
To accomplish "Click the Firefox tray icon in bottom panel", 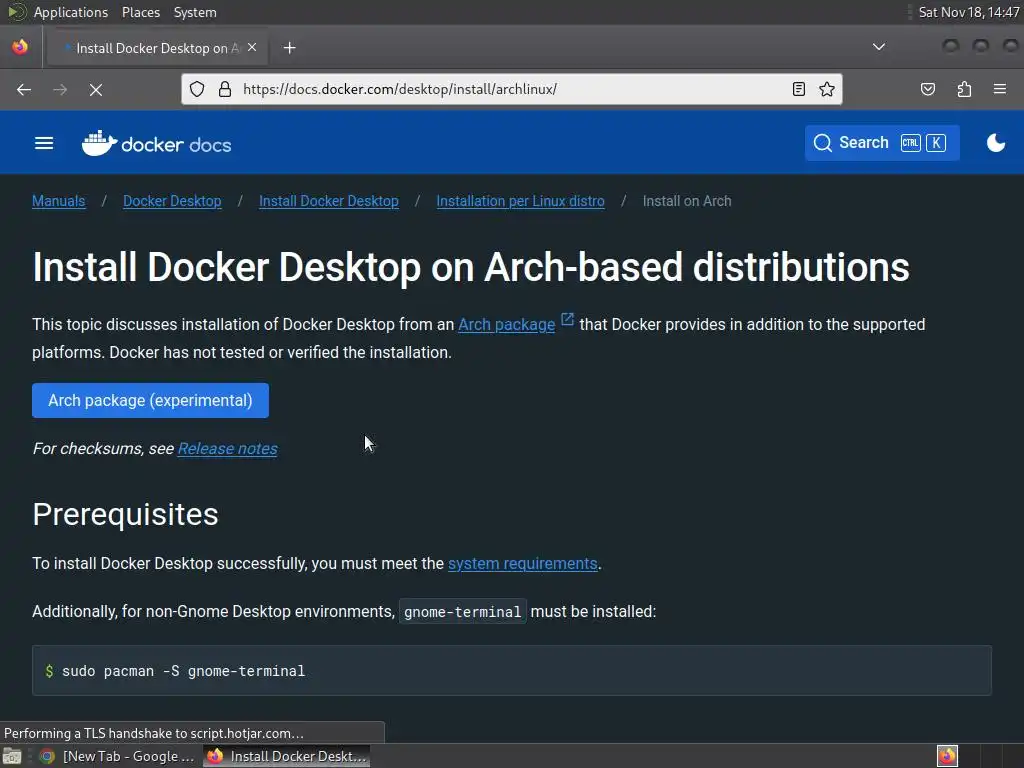I will [947, 756].
